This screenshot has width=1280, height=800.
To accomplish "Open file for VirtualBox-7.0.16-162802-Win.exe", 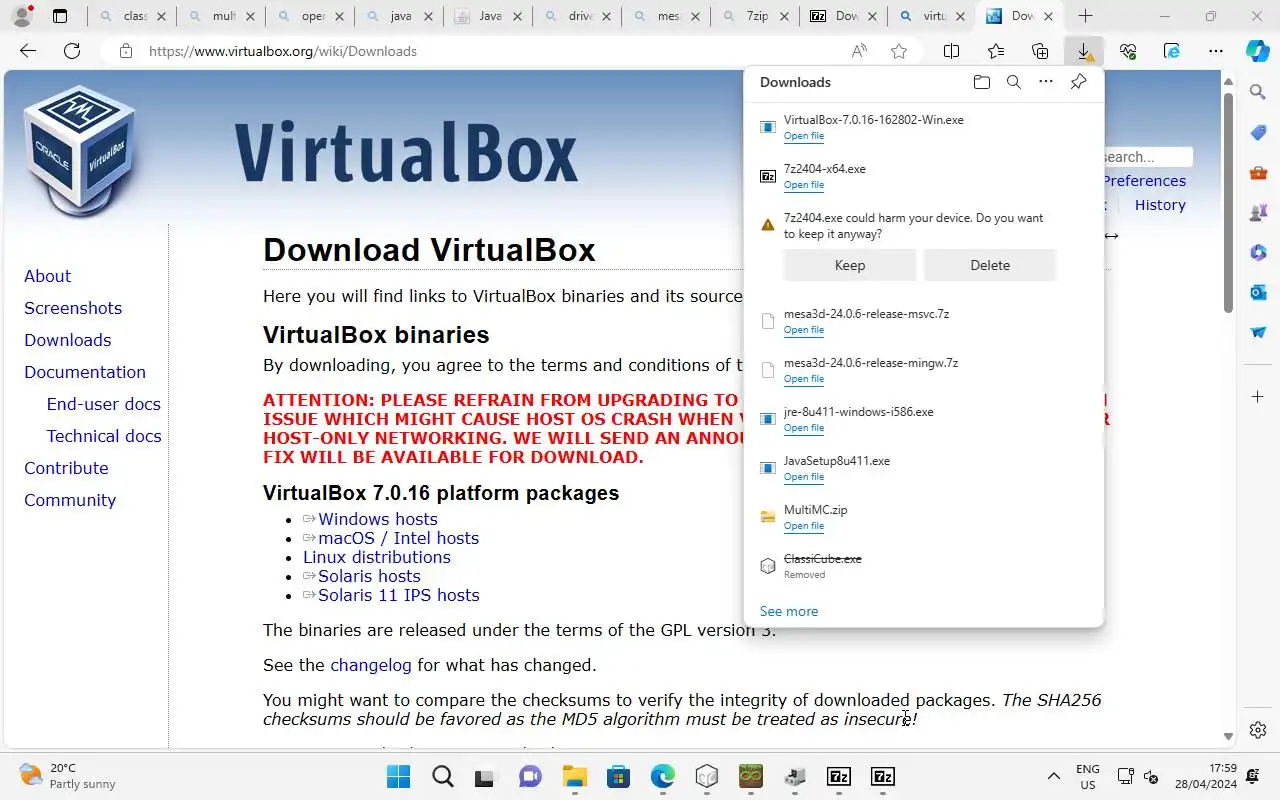I will tap(804, 136).
